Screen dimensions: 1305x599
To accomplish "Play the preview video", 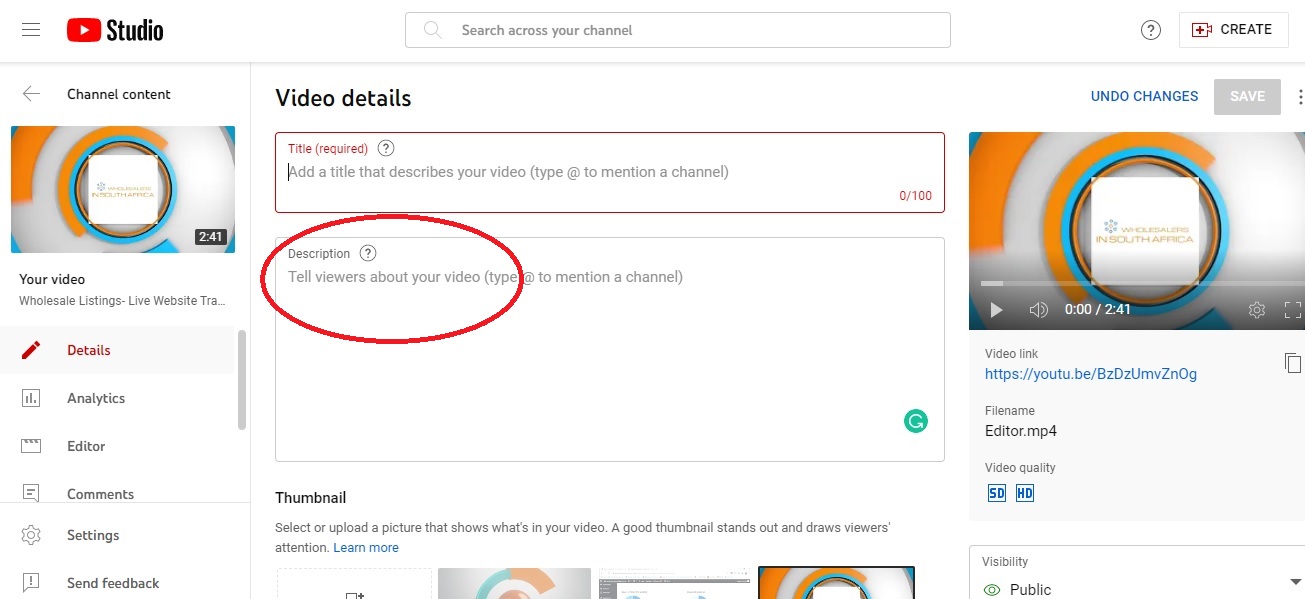I will click(x=996, y=310).
